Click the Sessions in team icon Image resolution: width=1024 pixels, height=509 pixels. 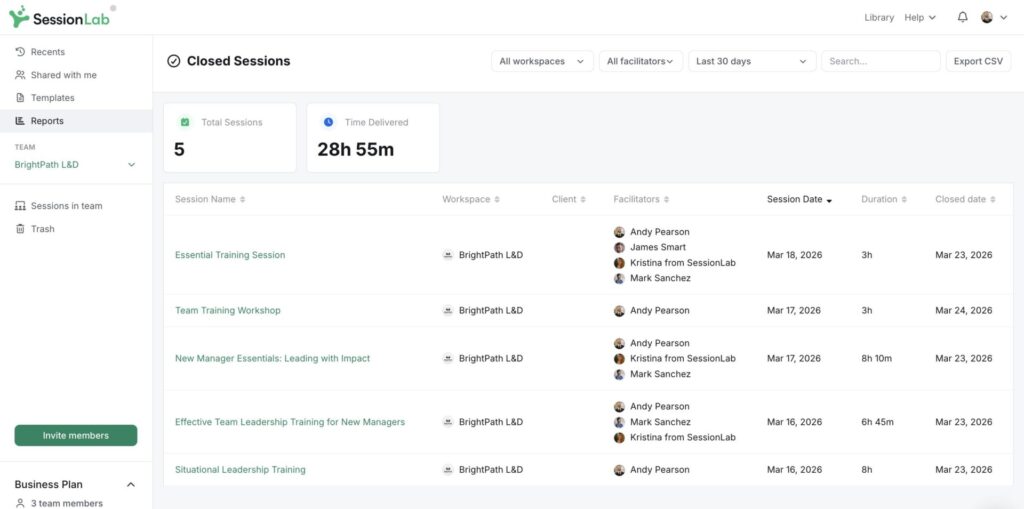point(20,206)
